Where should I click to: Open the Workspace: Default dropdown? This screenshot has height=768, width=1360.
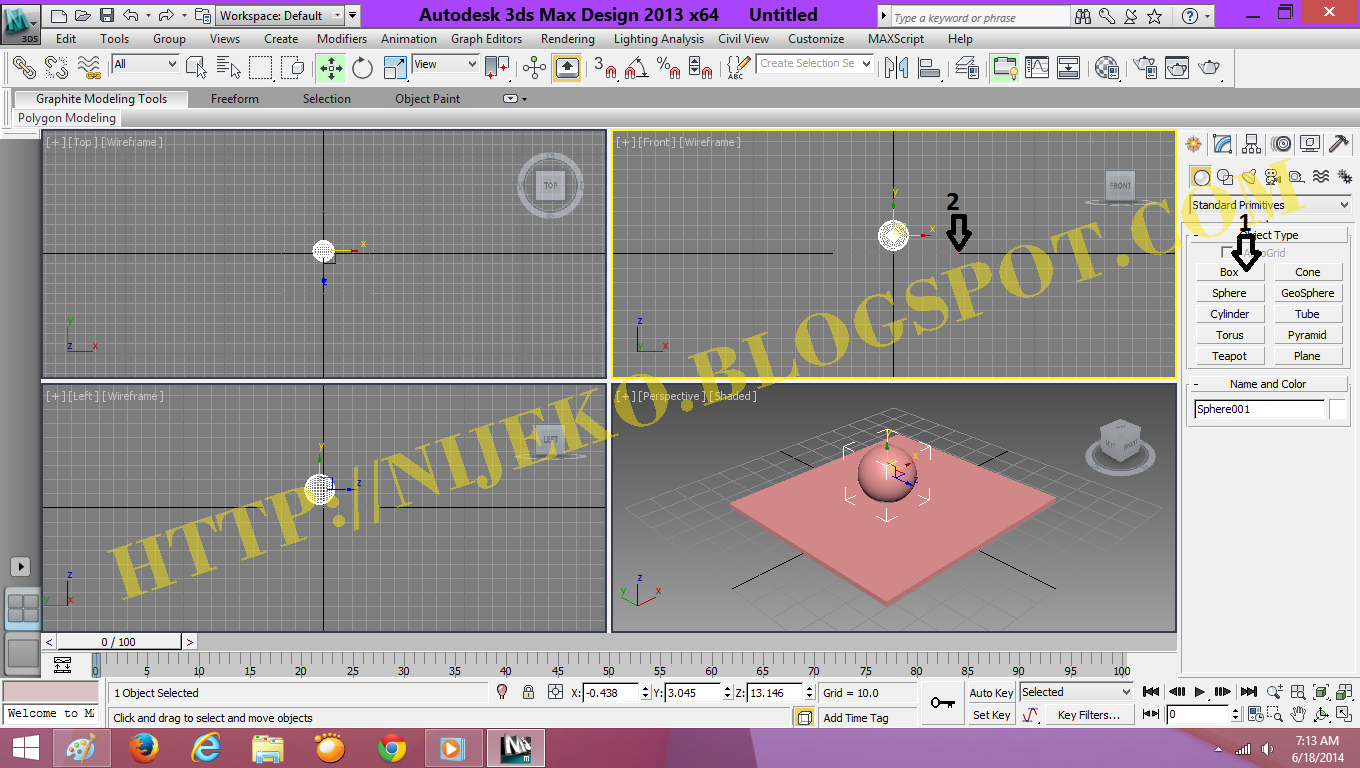280,15
